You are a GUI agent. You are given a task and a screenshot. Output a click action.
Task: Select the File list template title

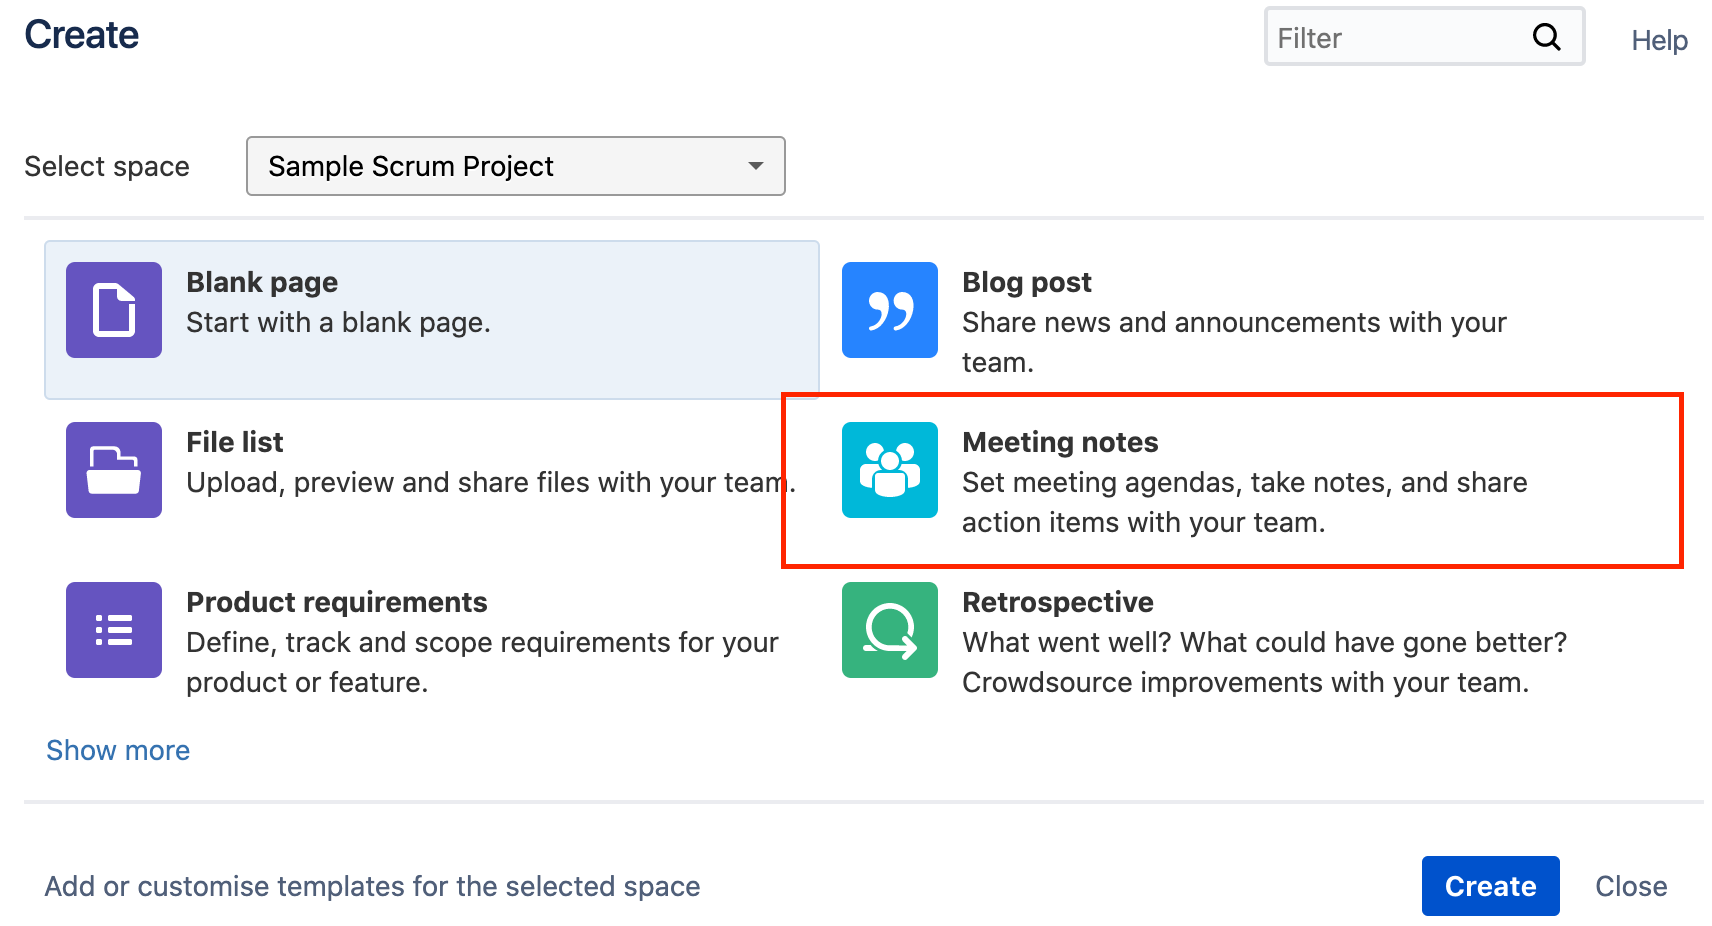pyautogui.click(x=235, y=442)
